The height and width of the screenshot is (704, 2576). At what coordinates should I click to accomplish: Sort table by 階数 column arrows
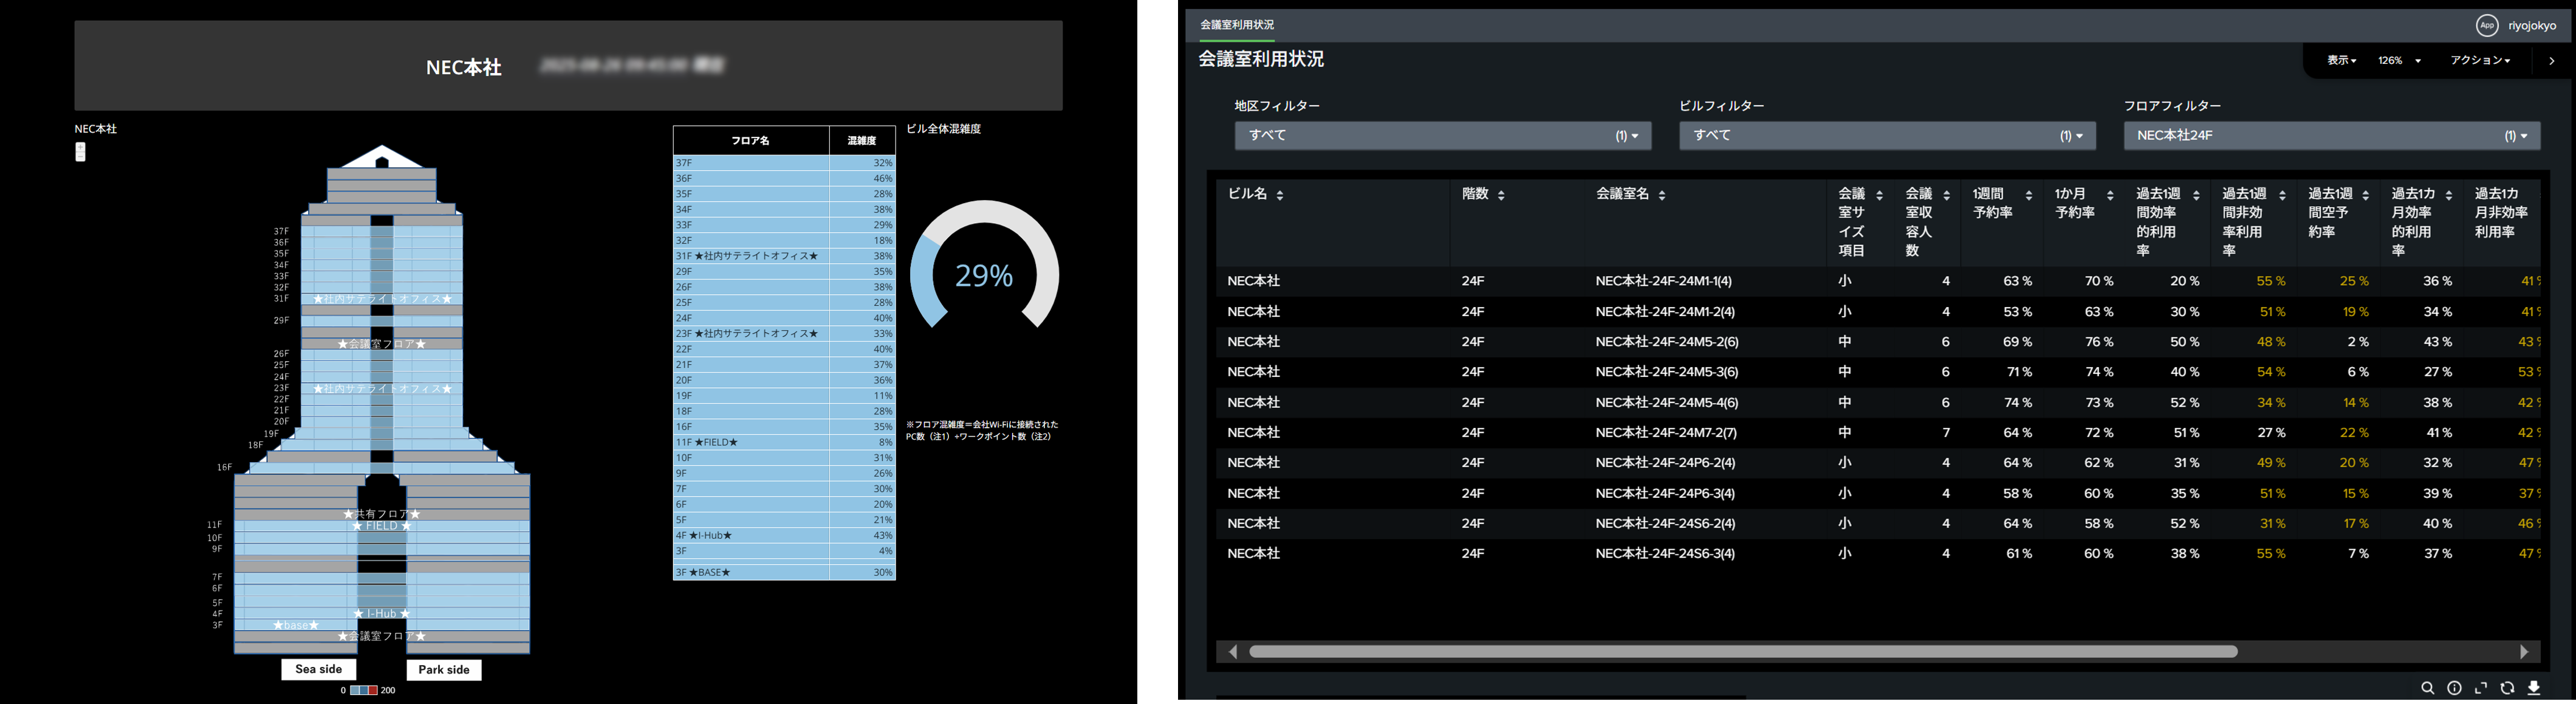tap(1501, 195)
